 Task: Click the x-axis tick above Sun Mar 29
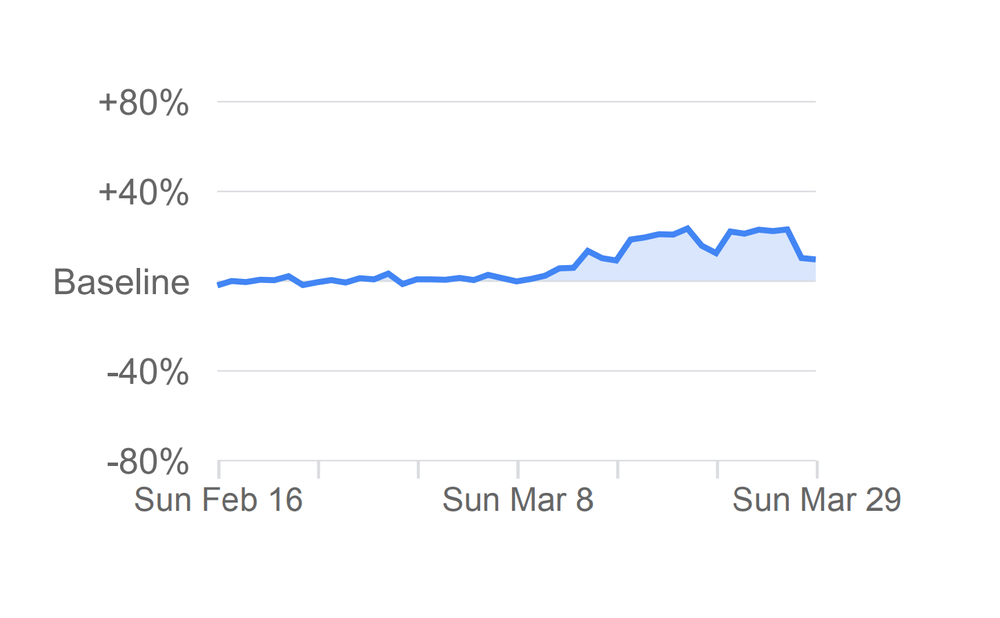[817, 469]
